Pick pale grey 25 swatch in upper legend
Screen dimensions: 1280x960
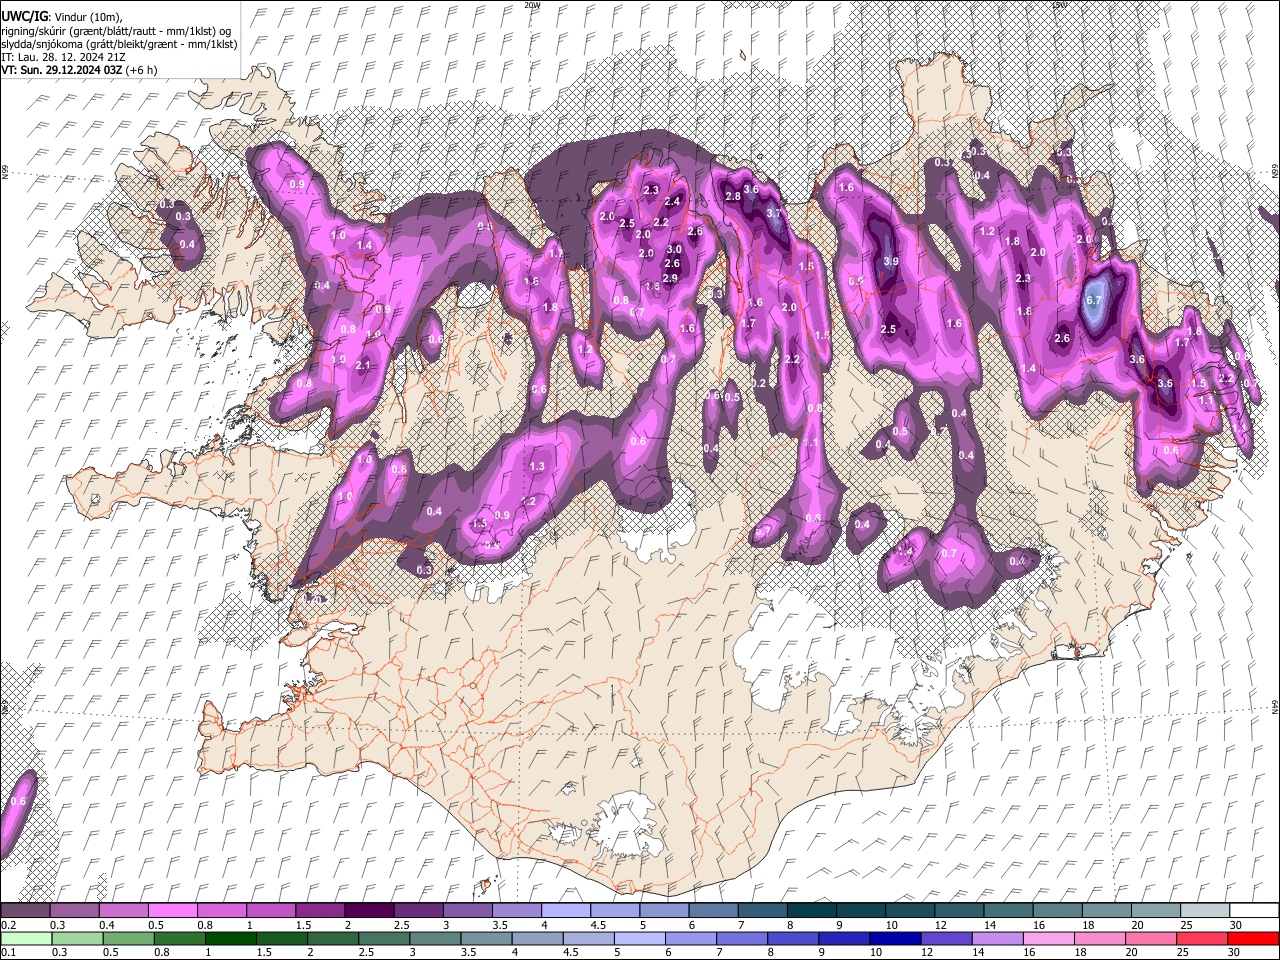point(1206,910)
